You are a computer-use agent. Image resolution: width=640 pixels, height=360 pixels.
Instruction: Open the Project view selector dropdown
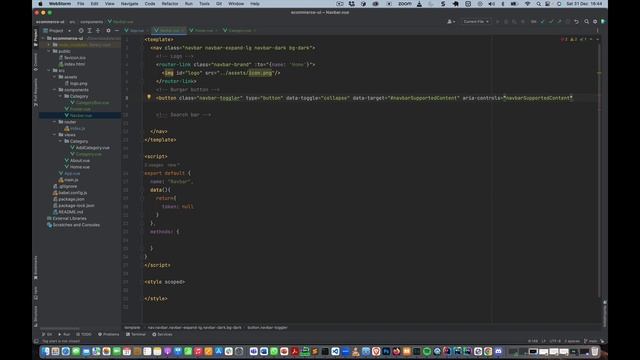point(57,31)
